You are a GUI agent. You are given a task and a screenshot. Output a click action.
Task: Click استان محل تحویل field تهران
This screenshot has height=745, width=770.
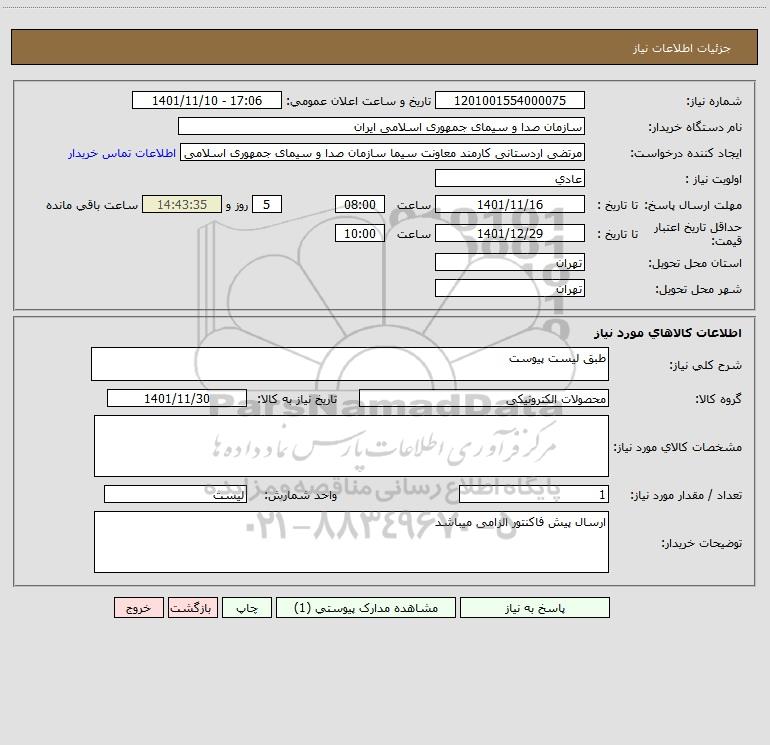[510, 262]
